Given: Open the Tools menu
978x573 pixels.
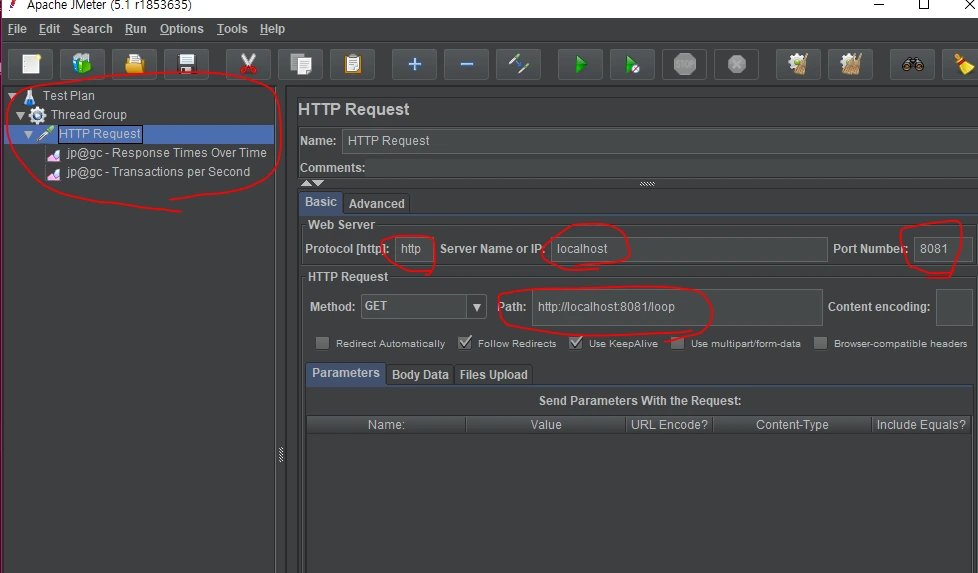Looking at the screenshot, I should point(232,29).
